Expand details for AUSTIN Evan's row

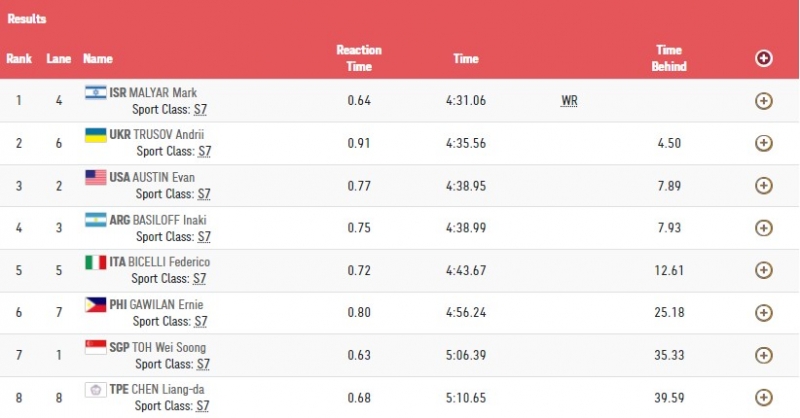[x=763, y=185]
